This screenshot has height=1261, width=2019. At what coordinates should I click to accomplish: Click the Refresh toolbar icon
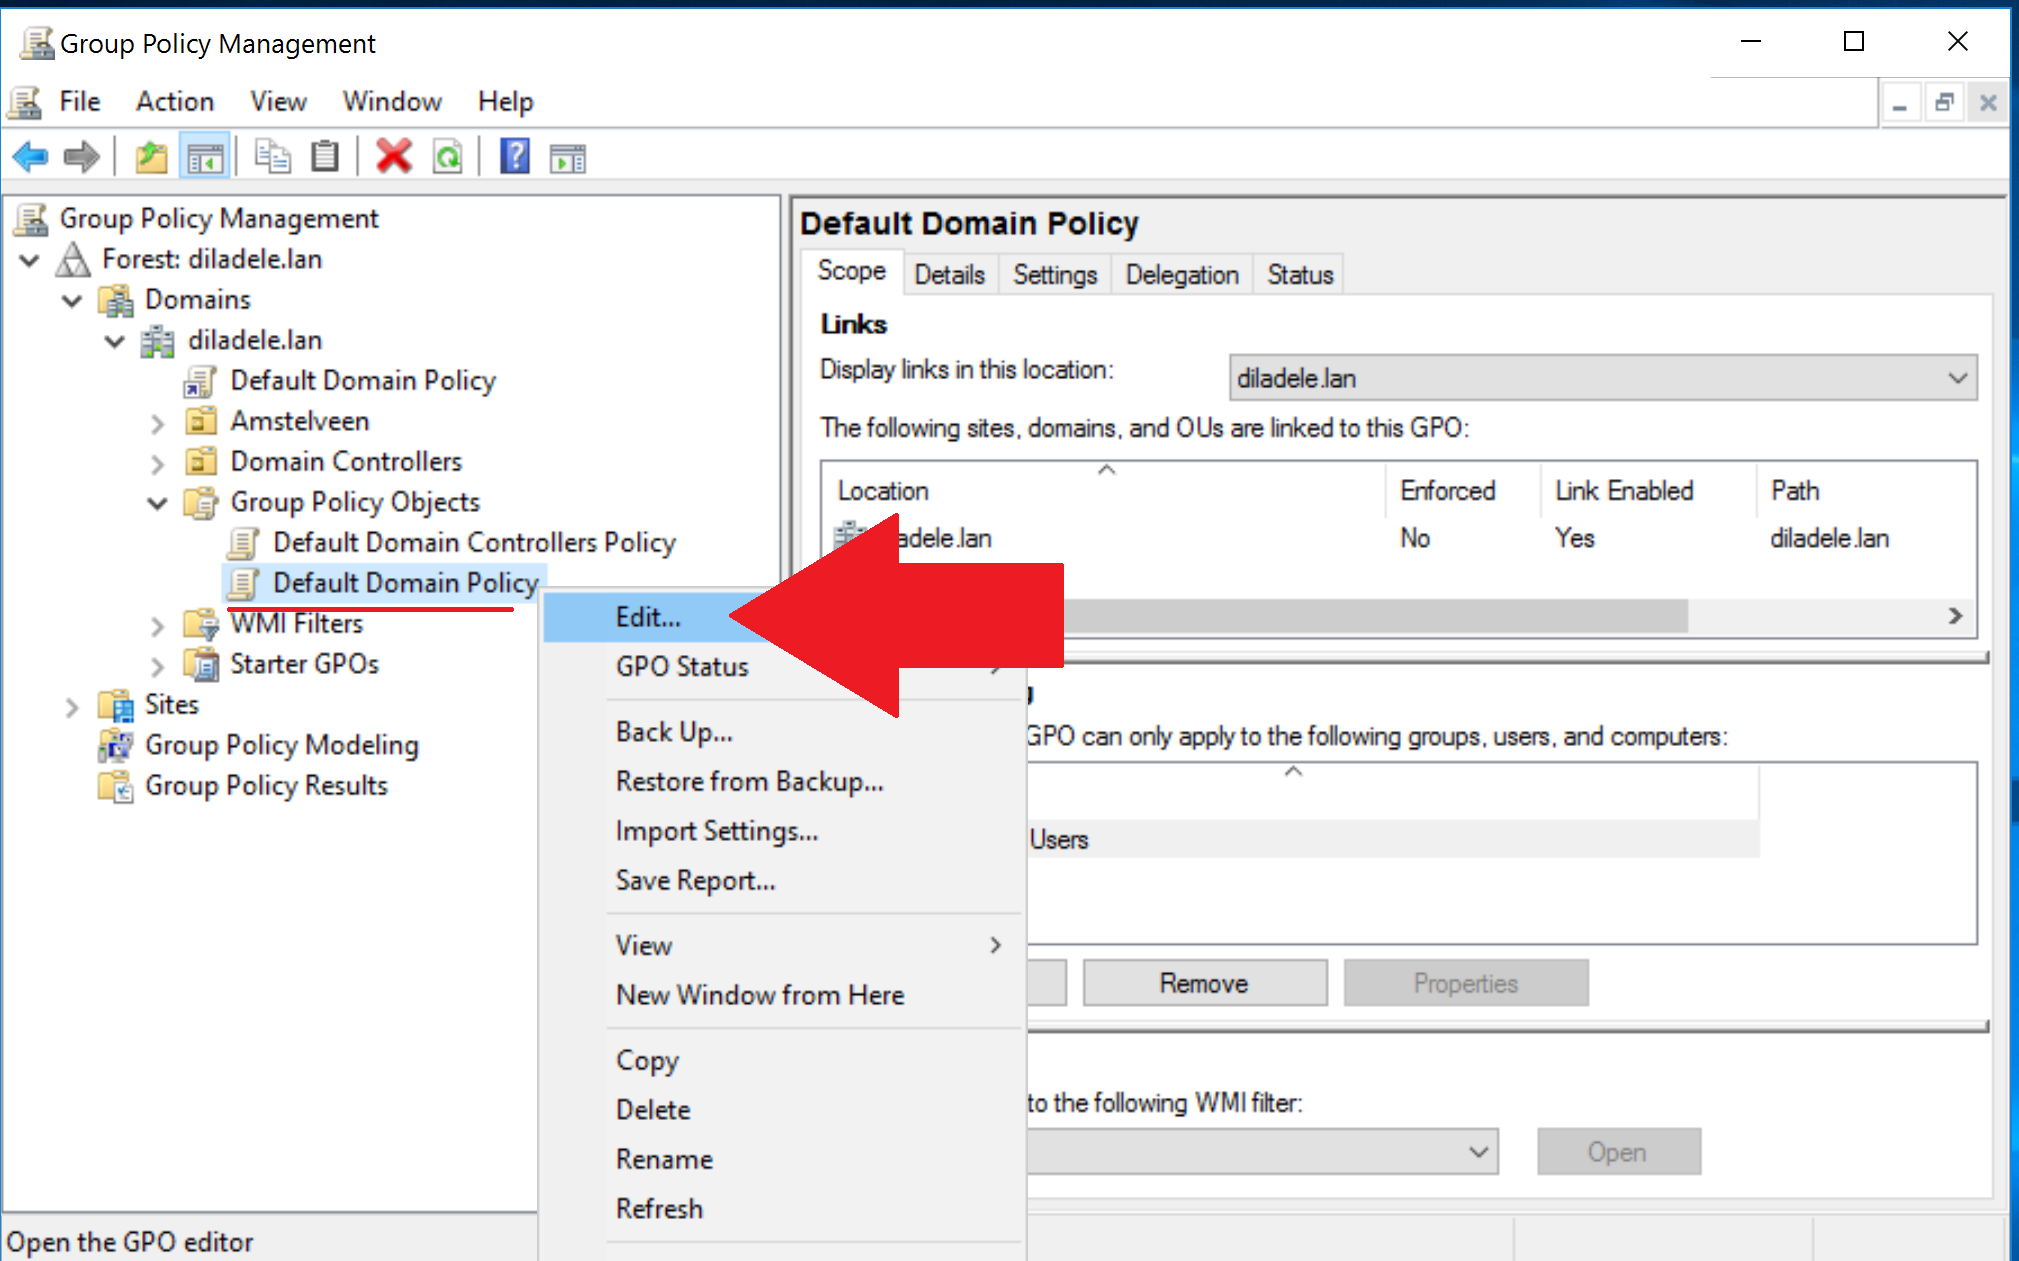click(447, 157)
